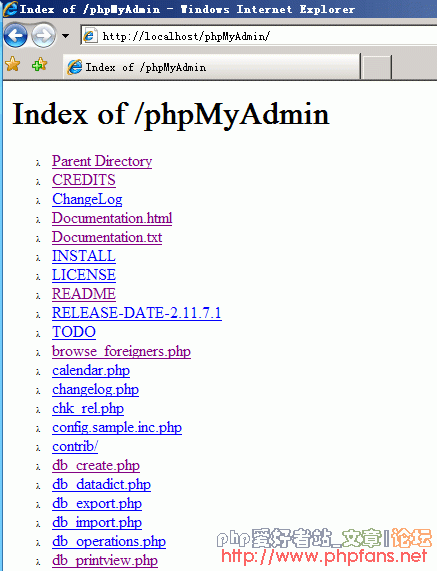Click the Add to Favorites icon
The height and width of the screenshot is (571, 437).
39,64
